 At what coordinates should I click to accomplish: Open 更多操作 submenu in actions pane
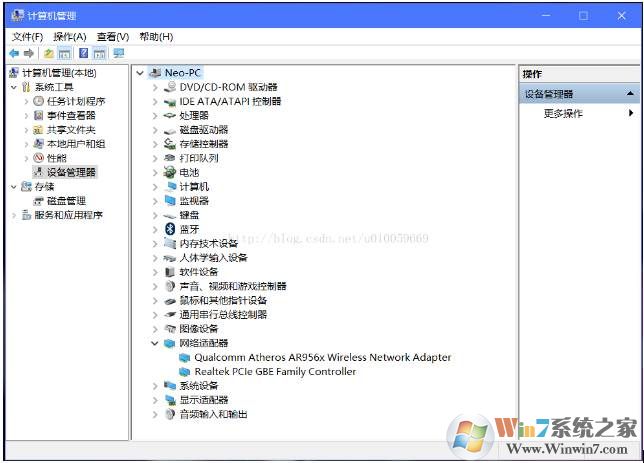(x=564, y=113)
